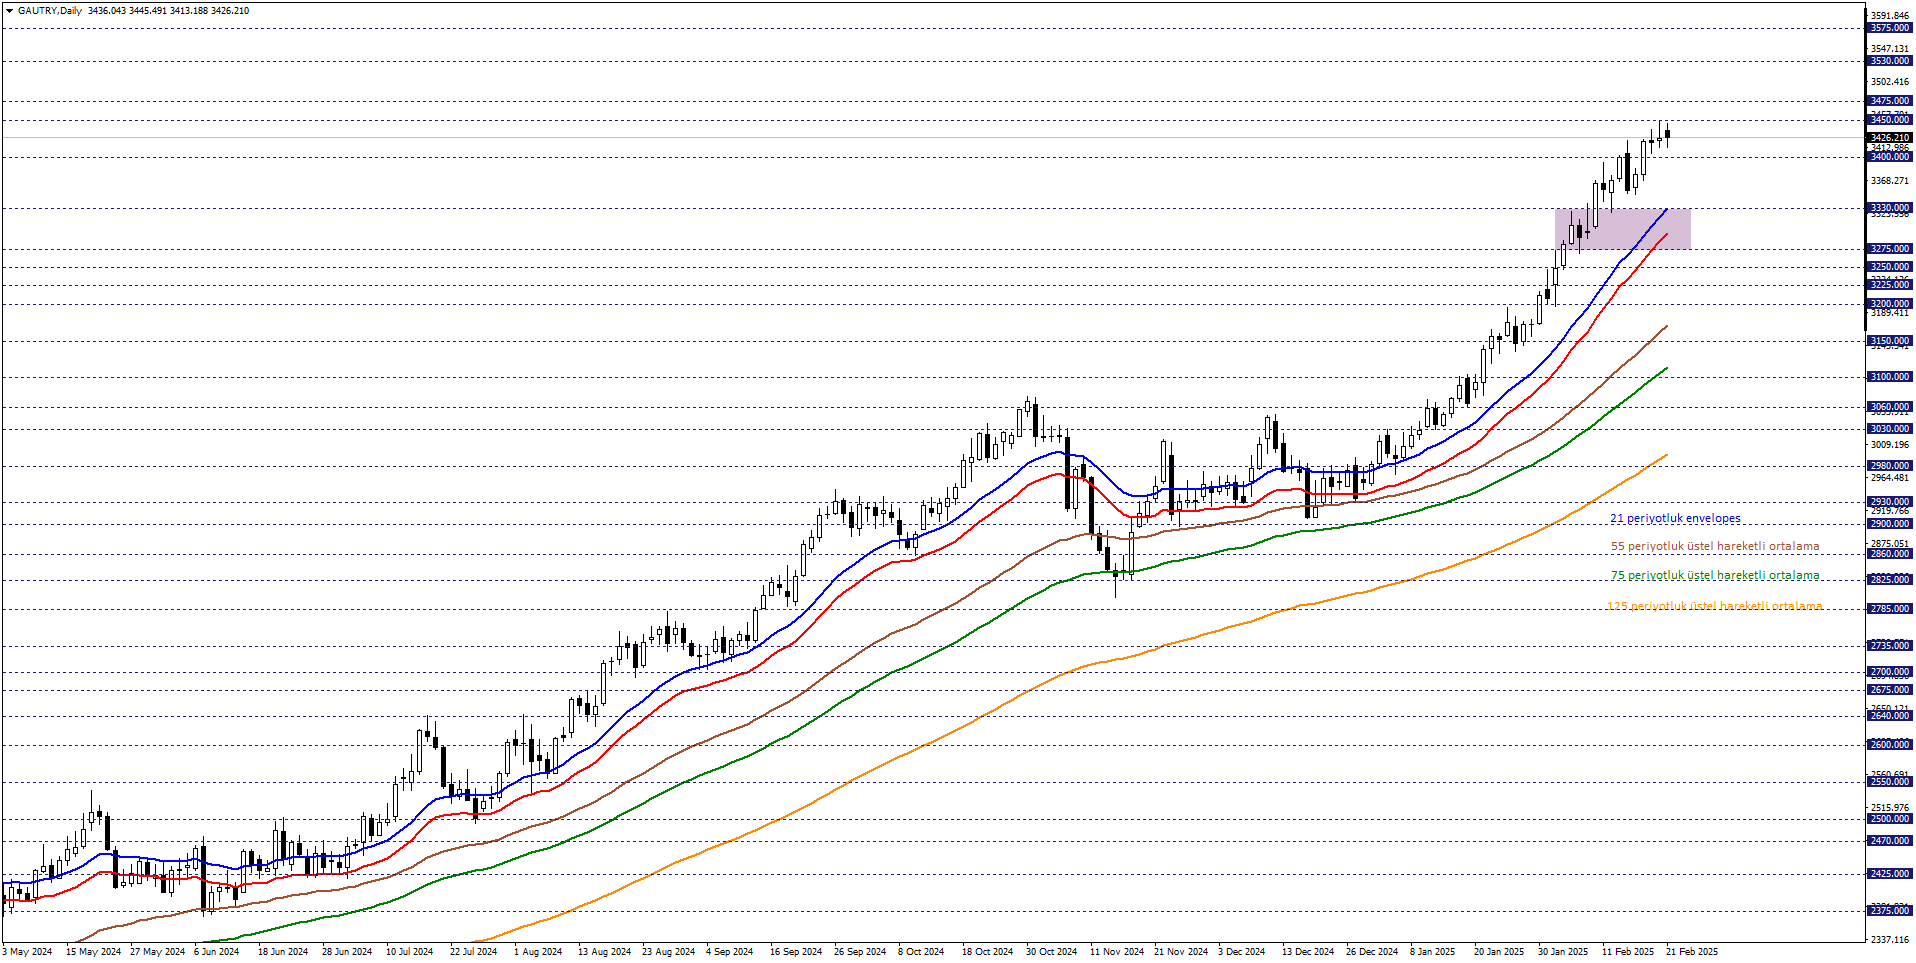Image resolution: width=1916 pixels, height=963 pixels.
Task: Select the 2425.000 horizontal line price label
Action: pyautogui.click(x=1890, y=874)
